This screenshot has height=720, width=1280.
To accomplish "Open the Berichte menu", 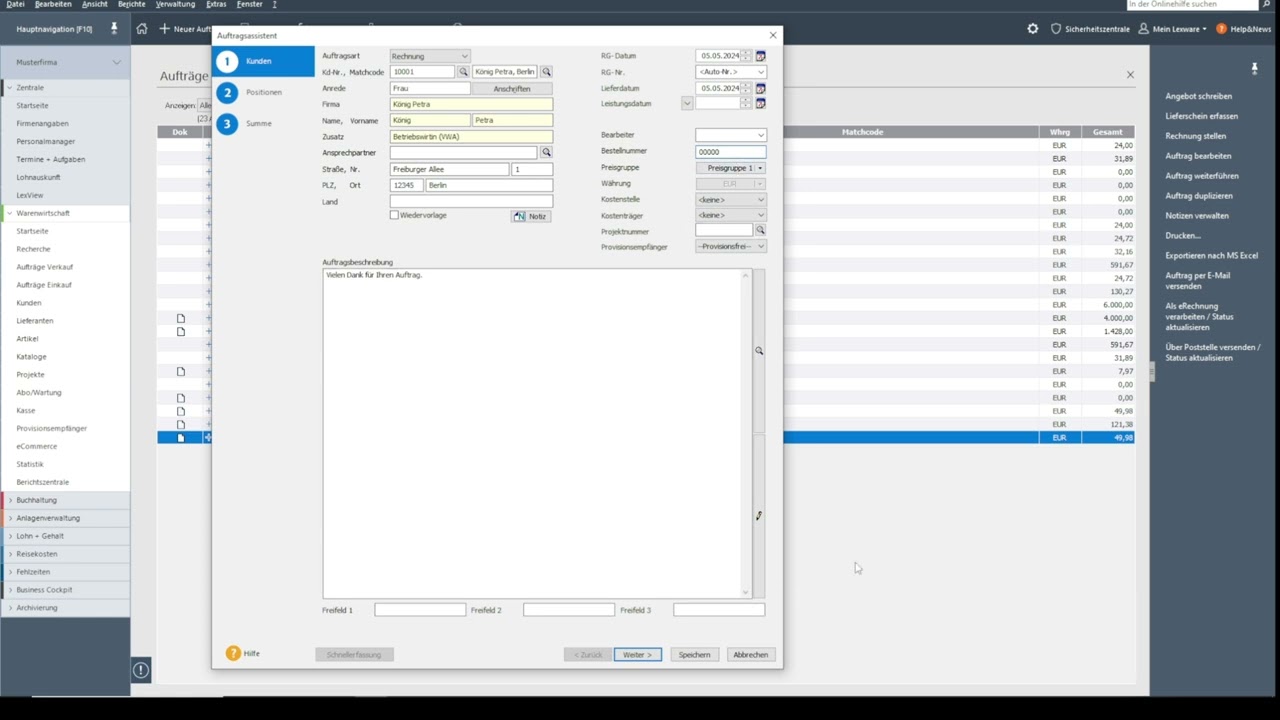I will pyautogui.click(x=132, y=4).
